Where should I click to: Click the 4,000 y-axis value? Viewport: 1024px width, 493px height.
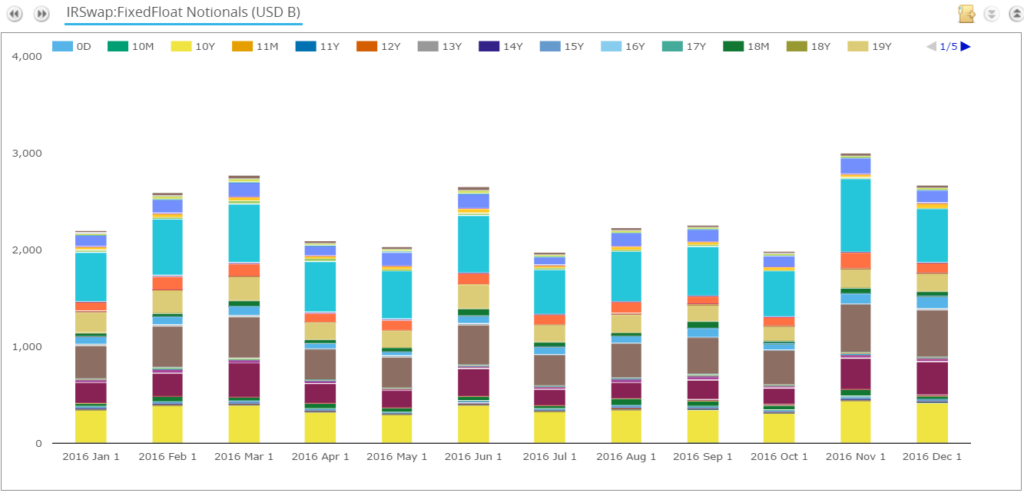coord(27,56)
